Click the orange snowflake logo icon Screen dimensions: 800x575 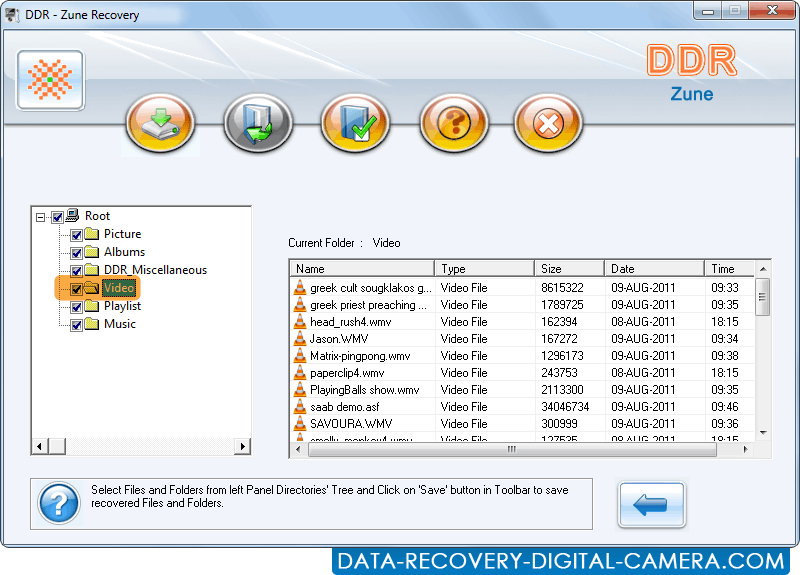50,80
